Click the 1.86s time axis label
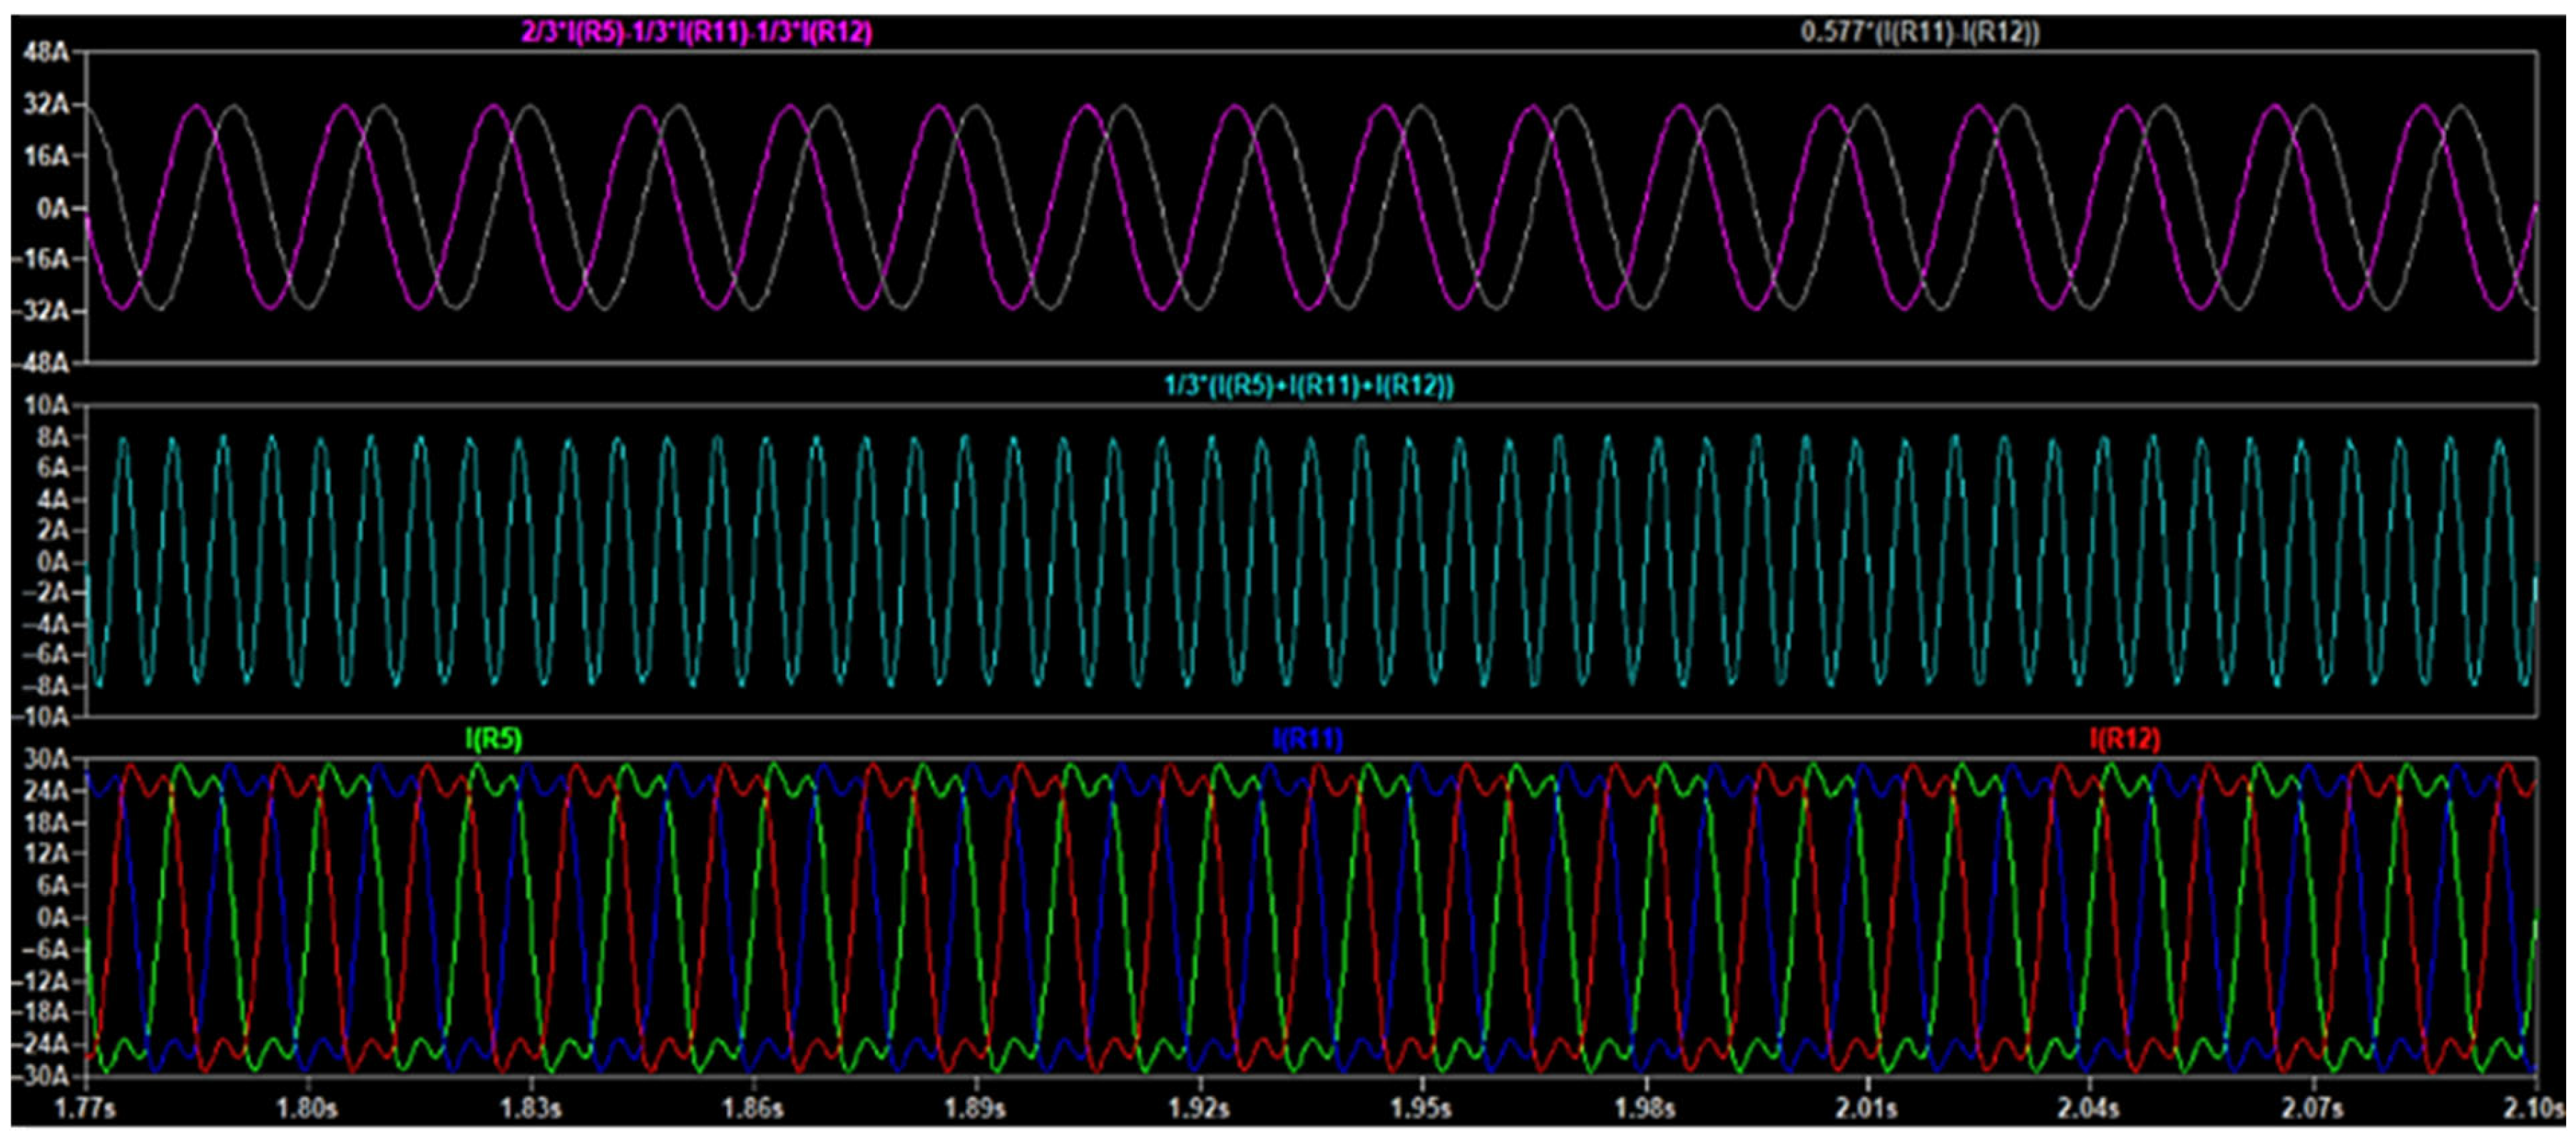Image resolution: width=2576 pixels, height=1138 pixels. 753,1109
